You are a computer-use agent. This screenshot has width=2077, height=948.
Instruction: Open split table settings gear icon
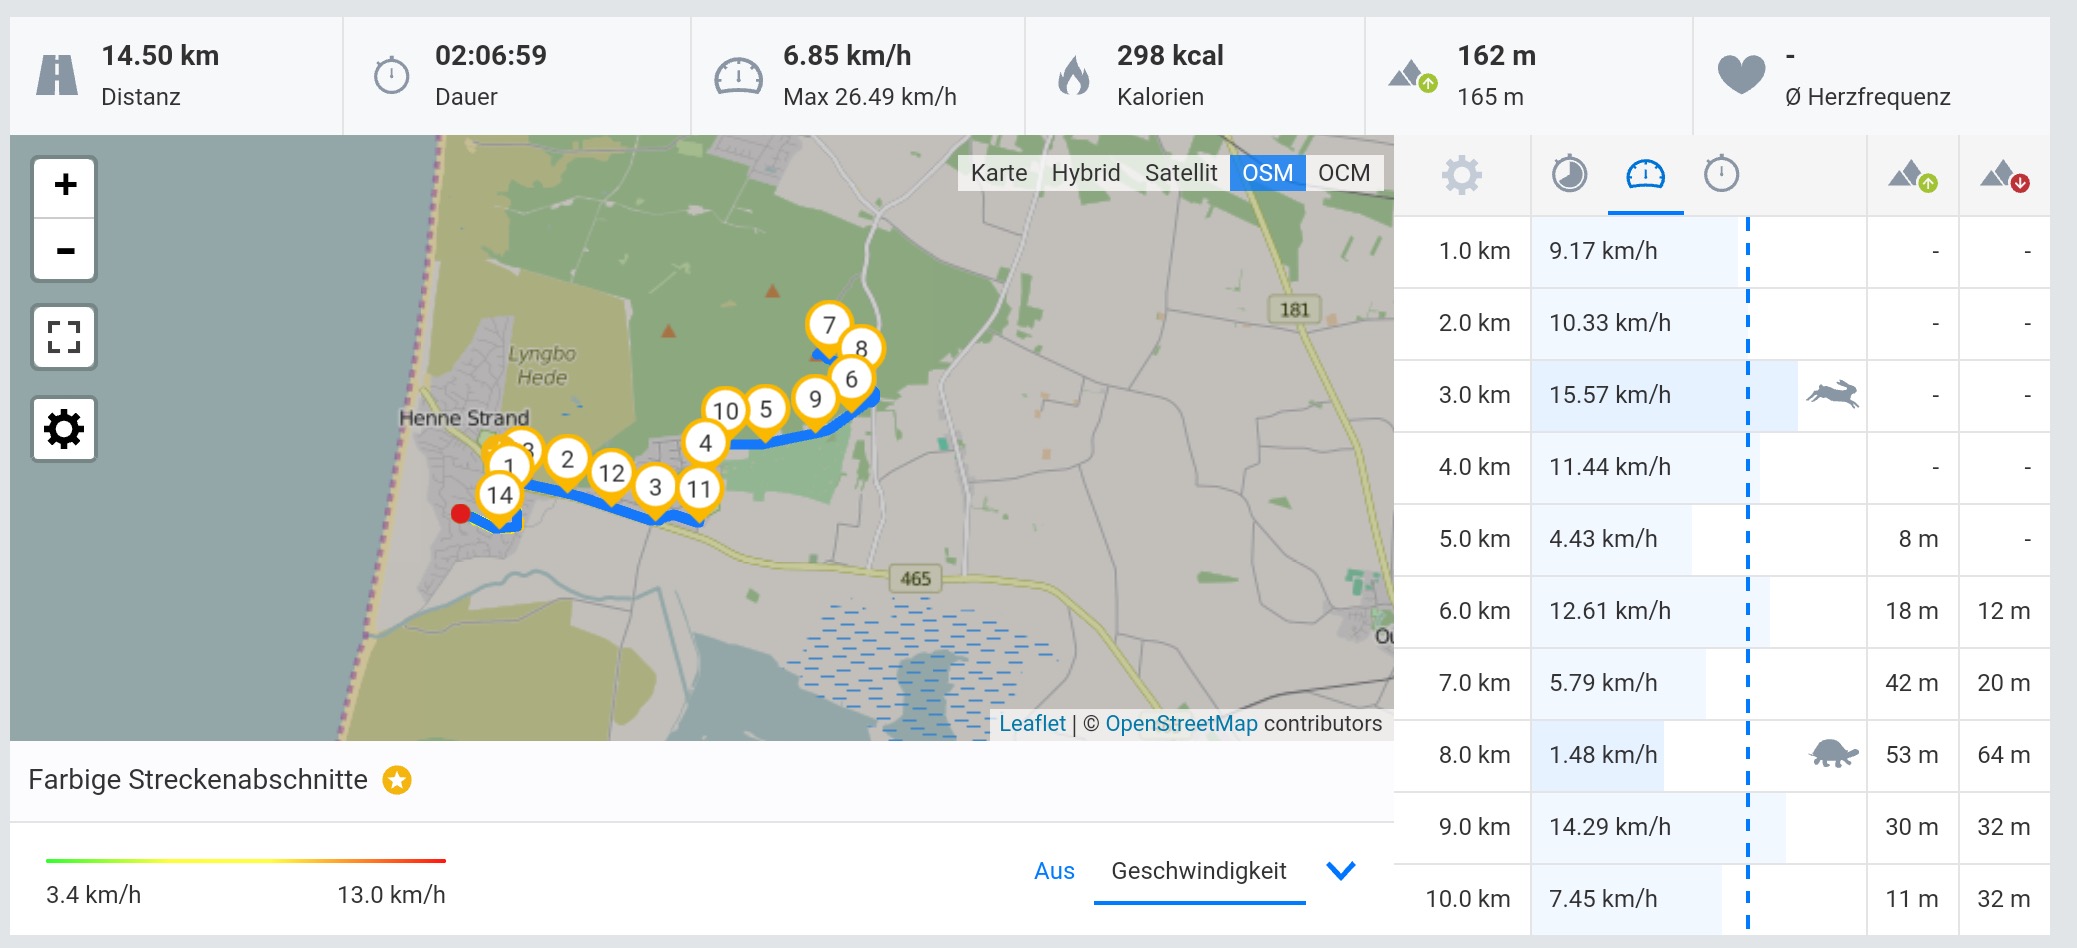(1461, 175)
